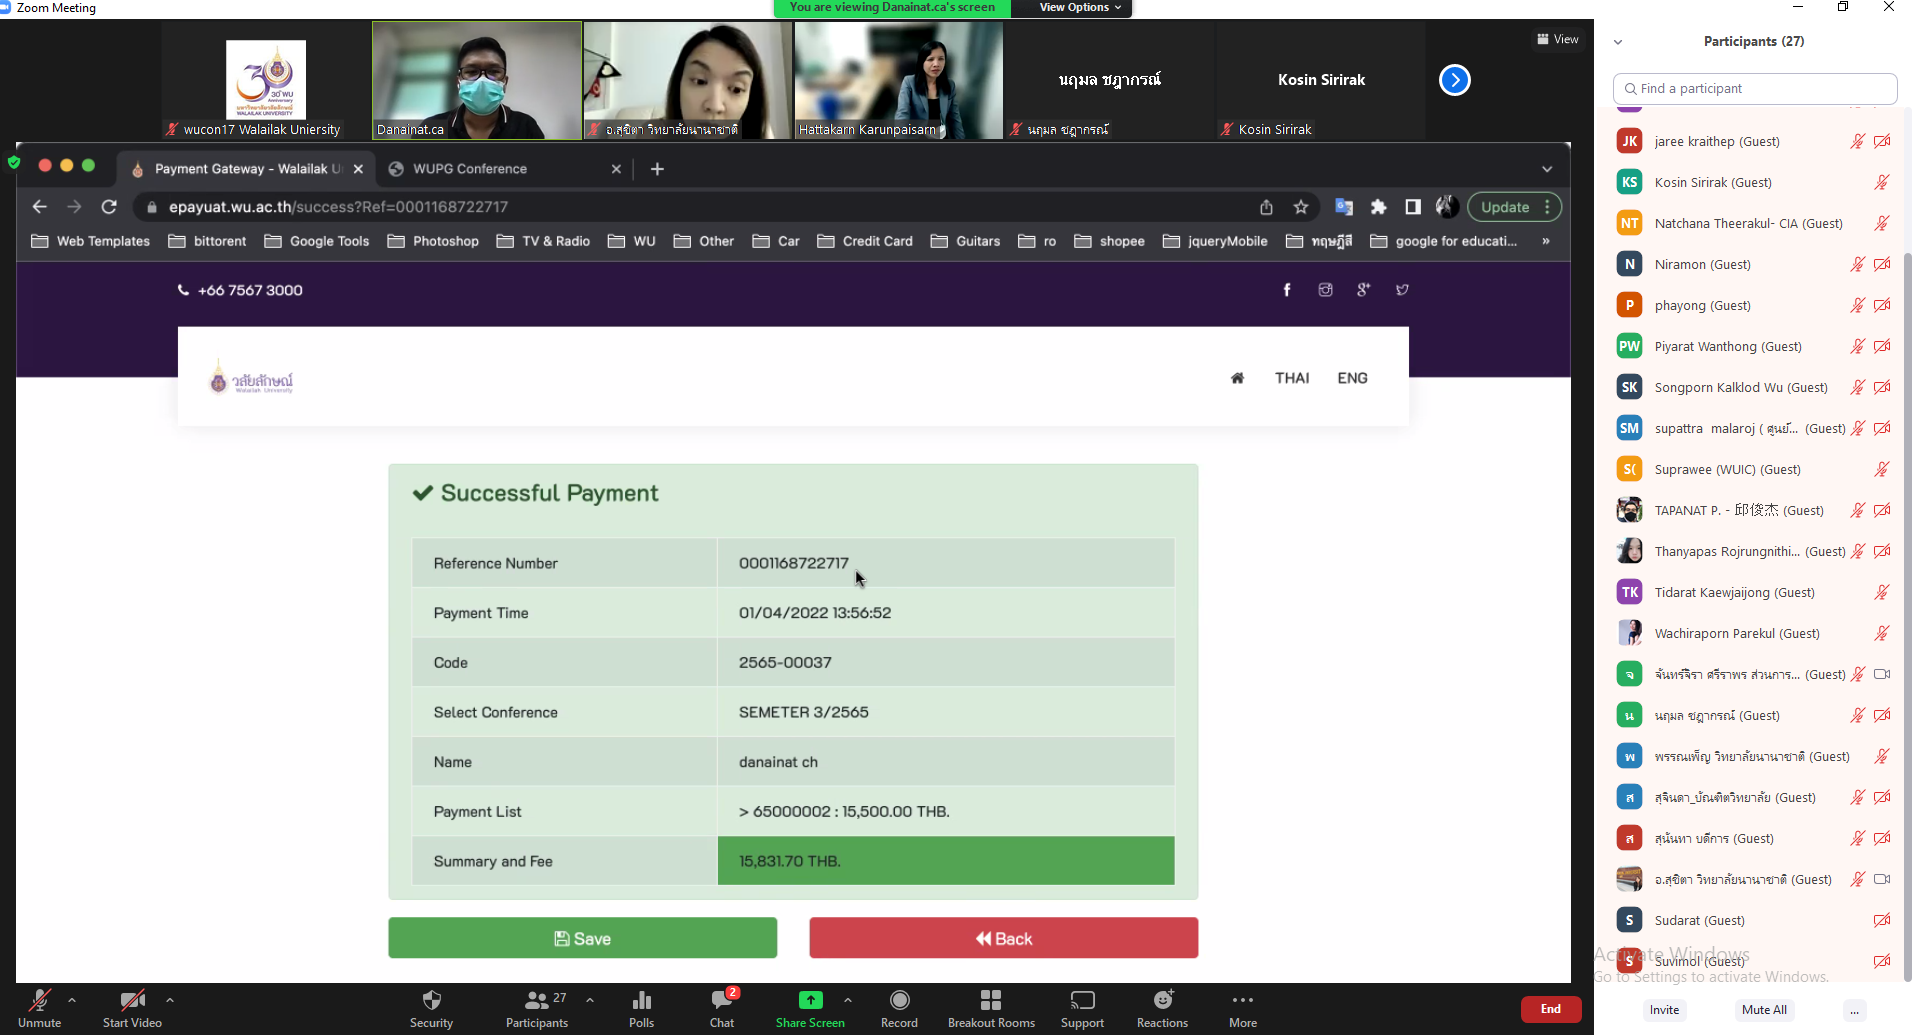Toggle Unmute microphone

tap(40, 1001)
